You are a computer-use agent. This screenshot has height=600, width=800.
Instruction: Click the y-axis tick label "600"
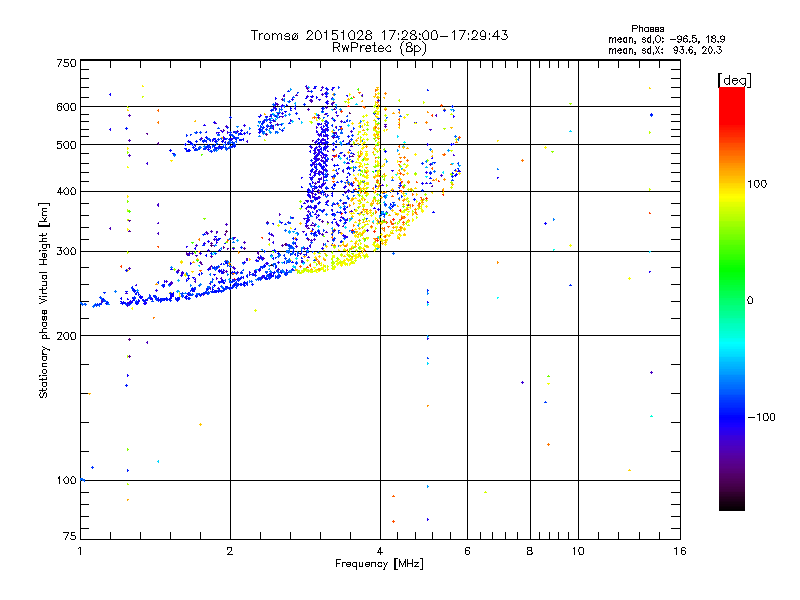pyautogui.click(x=66, y=107)
